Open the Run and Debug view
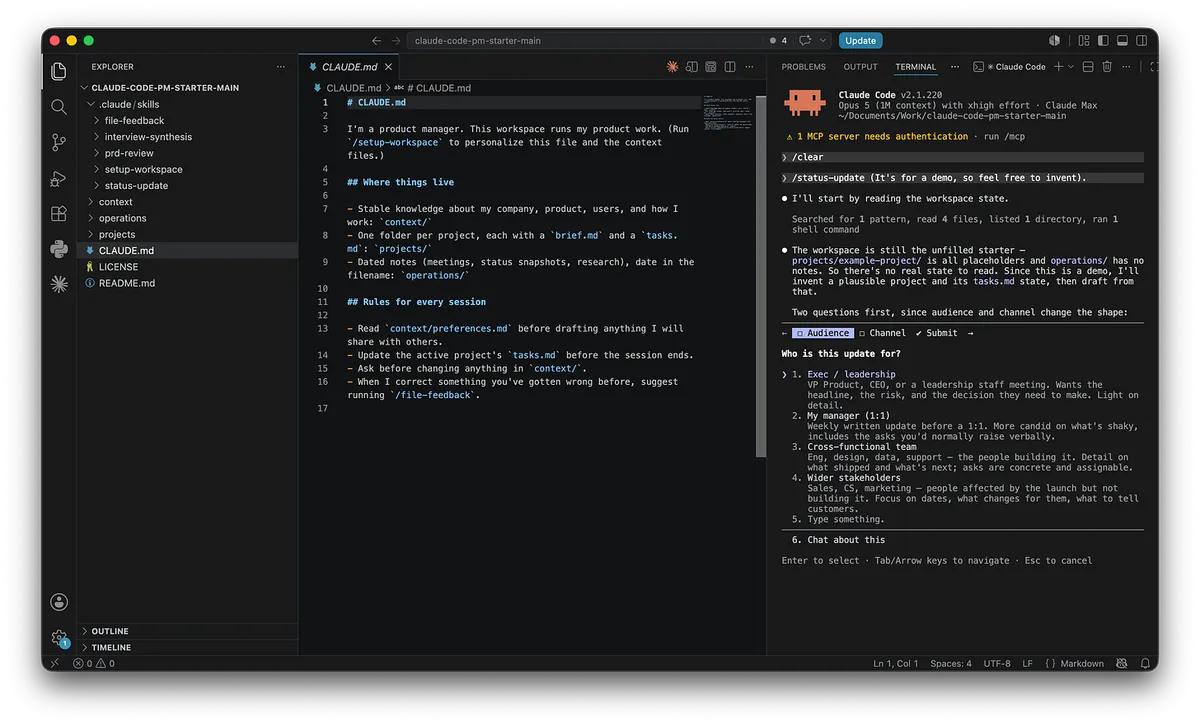Image resolution: width=1200 pixels, height=726 pixels. 59,178
